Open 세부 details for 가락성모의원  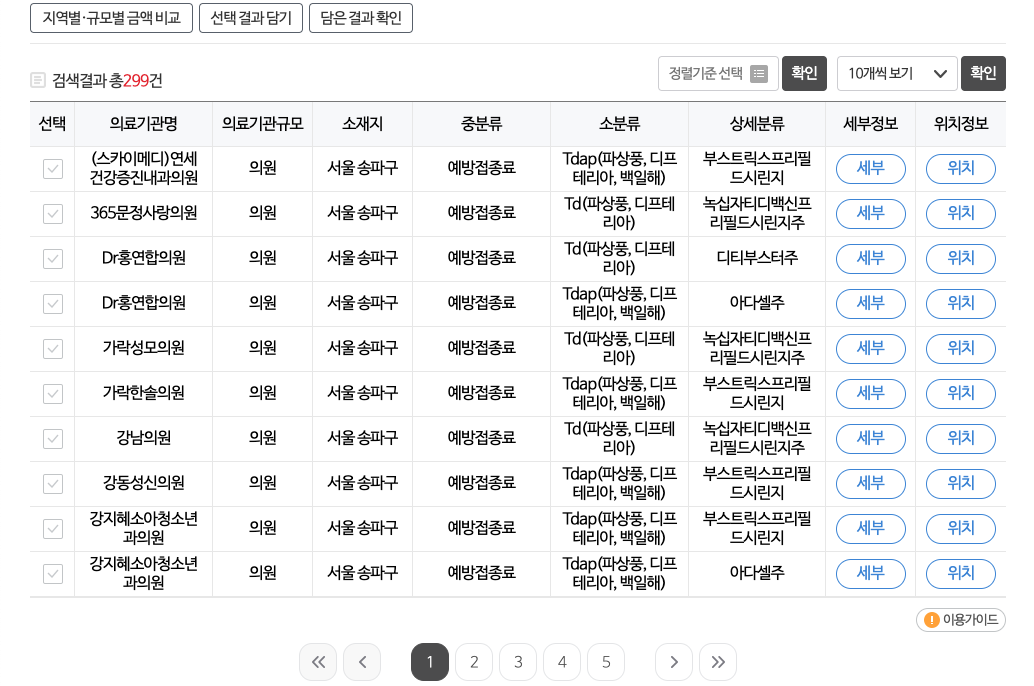tap(870, 348)
